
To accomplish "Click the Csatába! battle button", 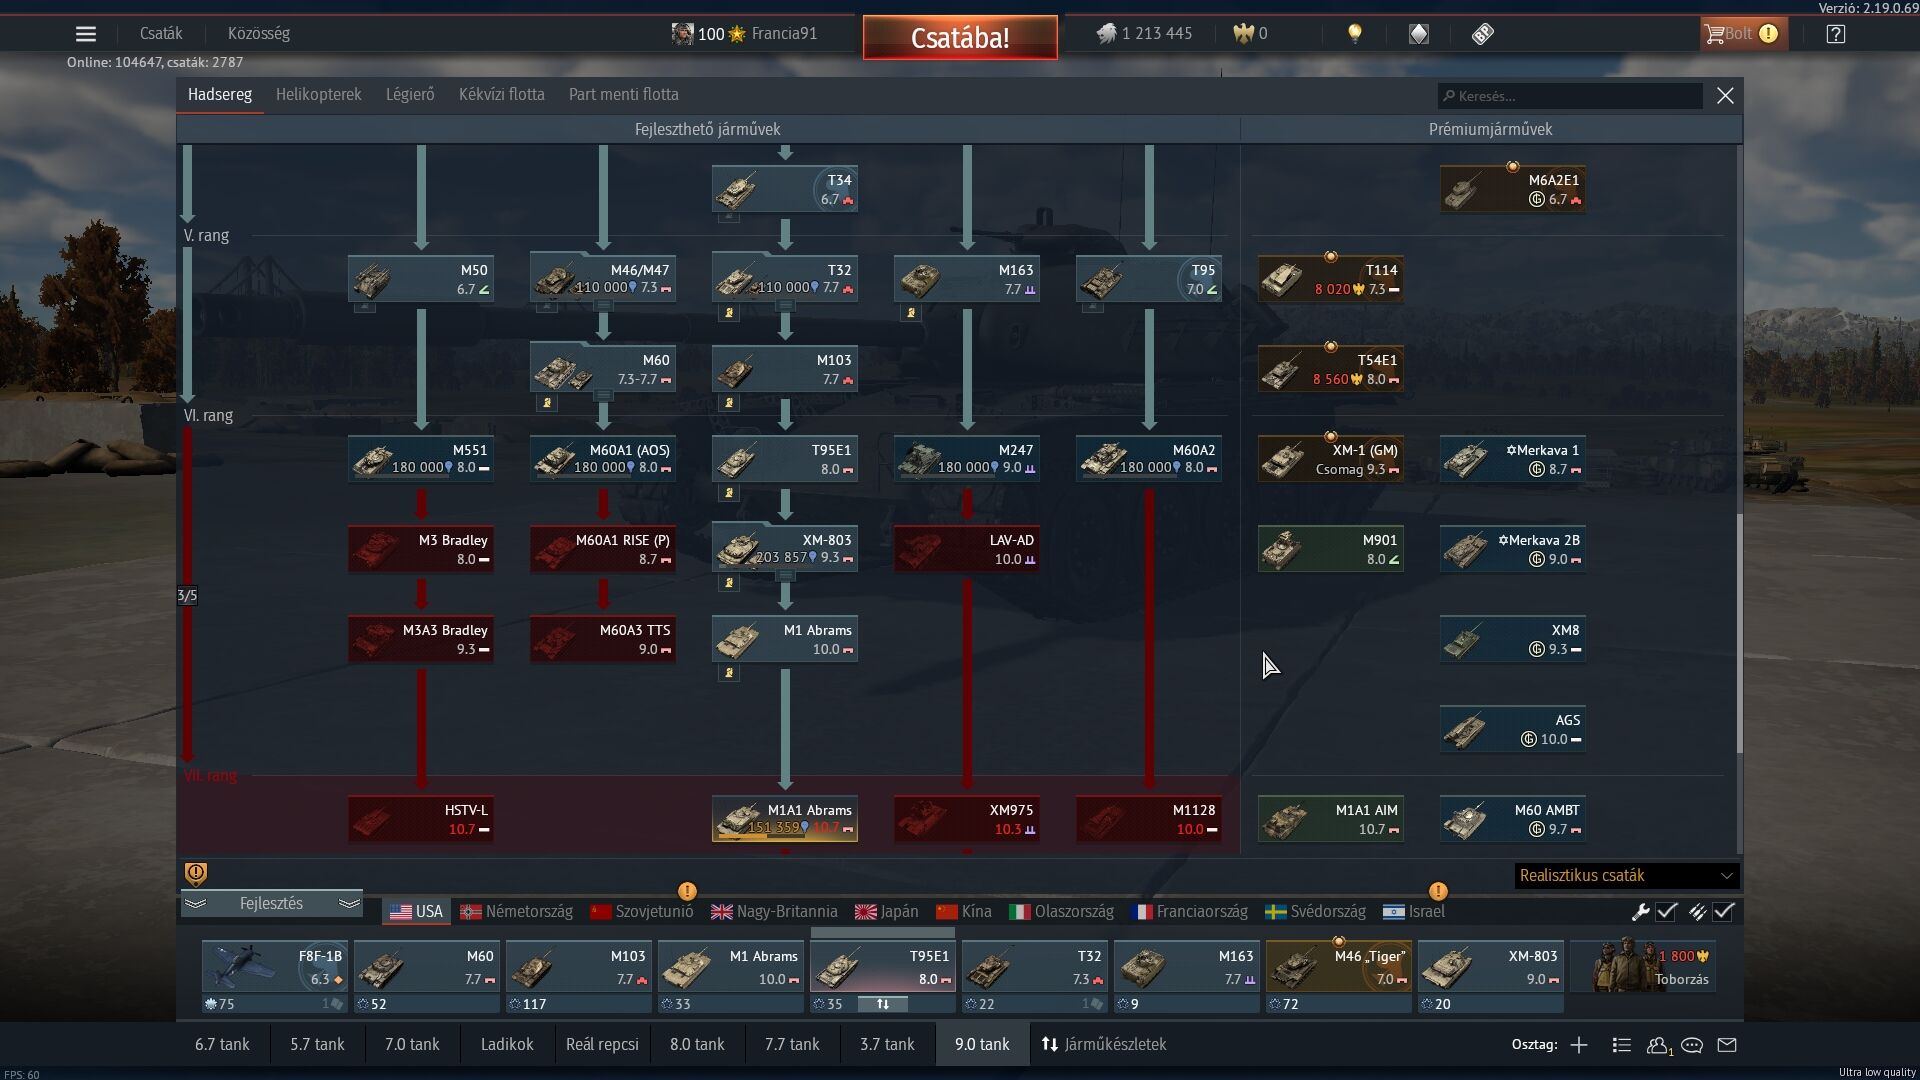I will click(960, 38).
